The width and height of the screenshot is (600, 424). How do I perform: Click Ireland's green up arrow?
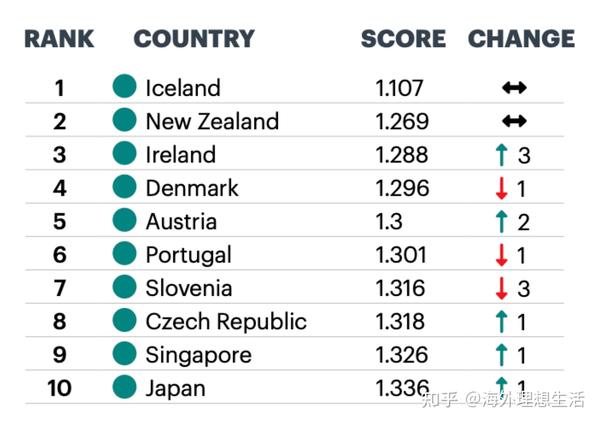tap(502, 155)
